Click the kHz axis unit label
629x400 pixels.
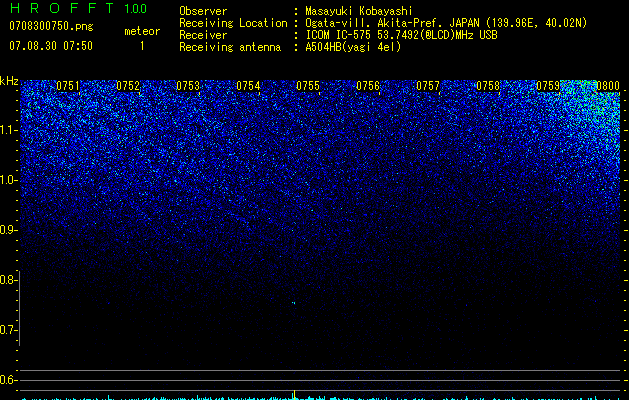(x=9, y=81)
